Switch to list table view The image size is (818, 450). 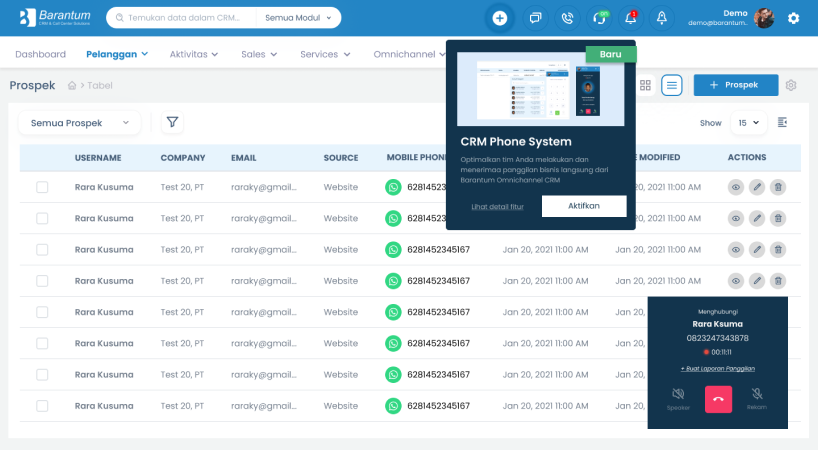(672, 85)
